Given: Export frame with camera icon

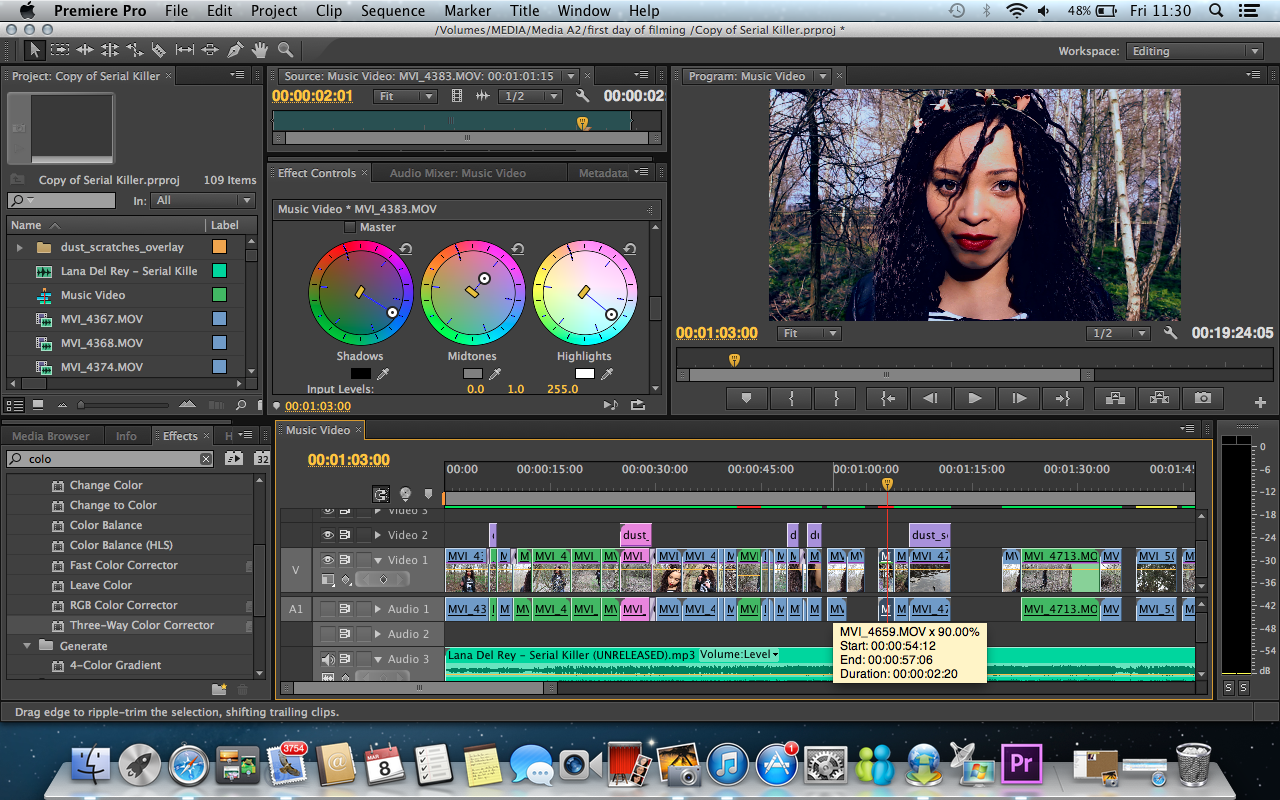Looking at the screenshot, I should 1203,398.
